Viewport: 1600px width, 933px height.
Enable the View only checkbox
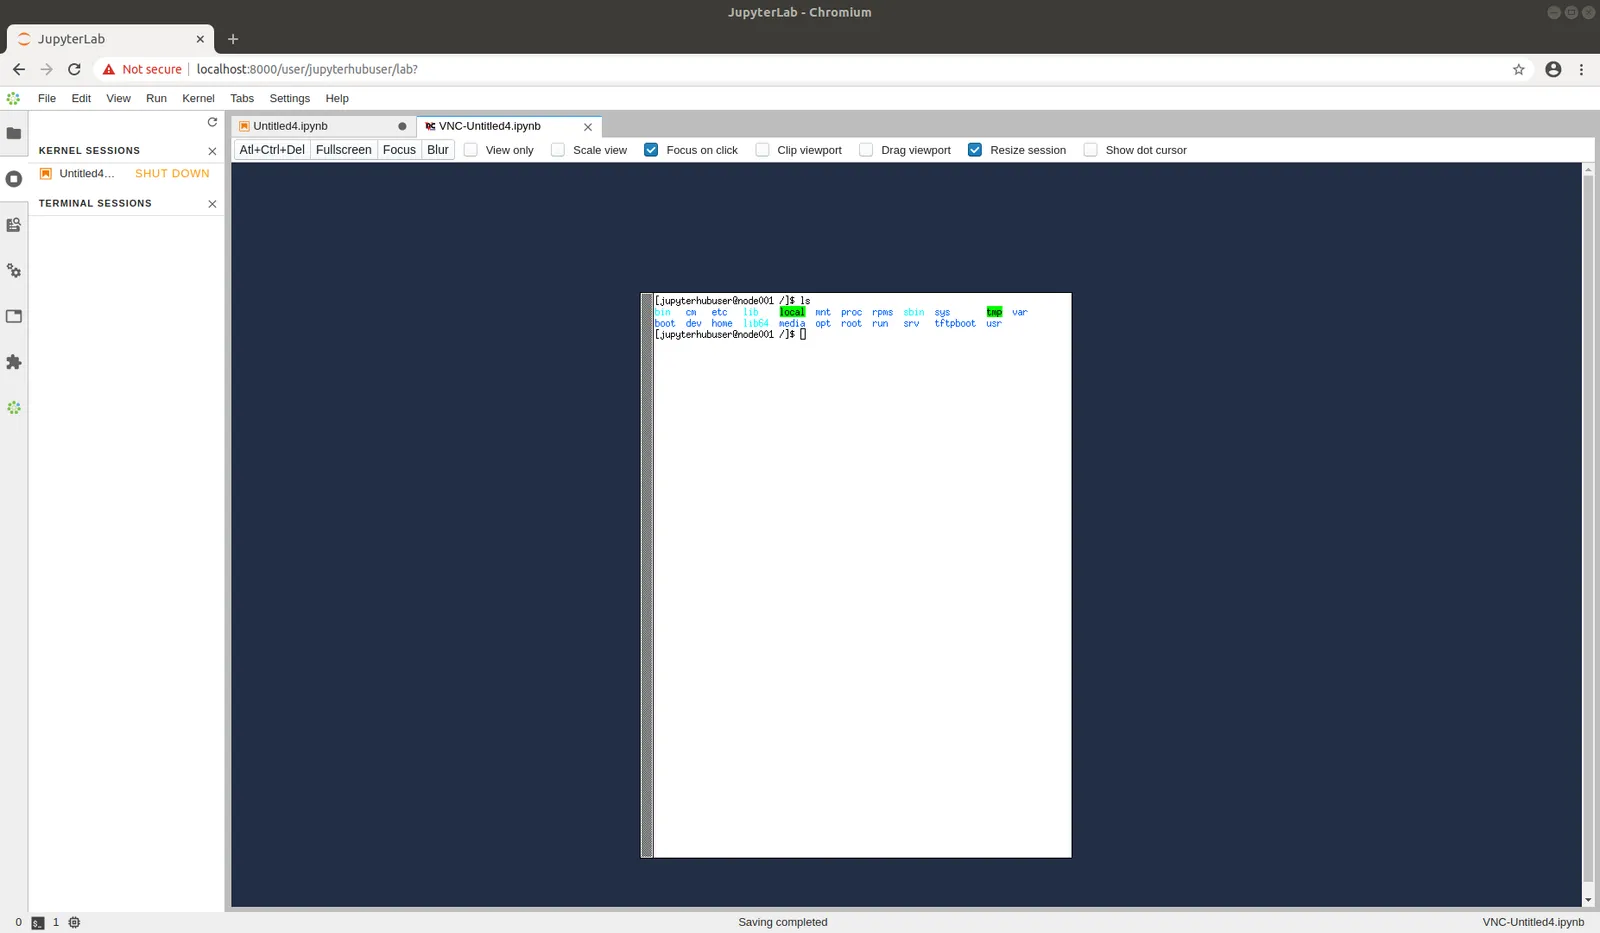(471, 150)
